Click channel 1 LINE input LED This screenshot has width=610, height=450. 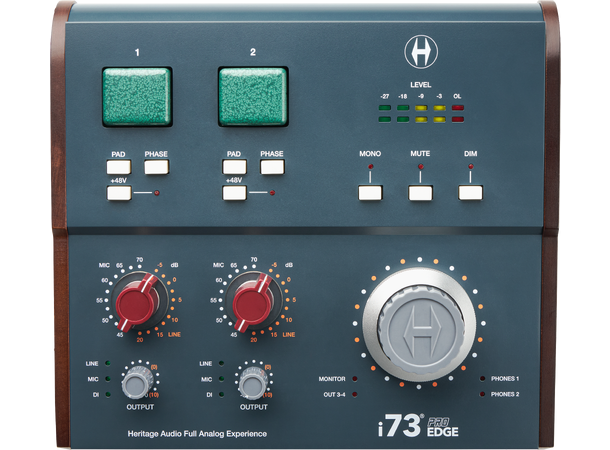(108, 363)
